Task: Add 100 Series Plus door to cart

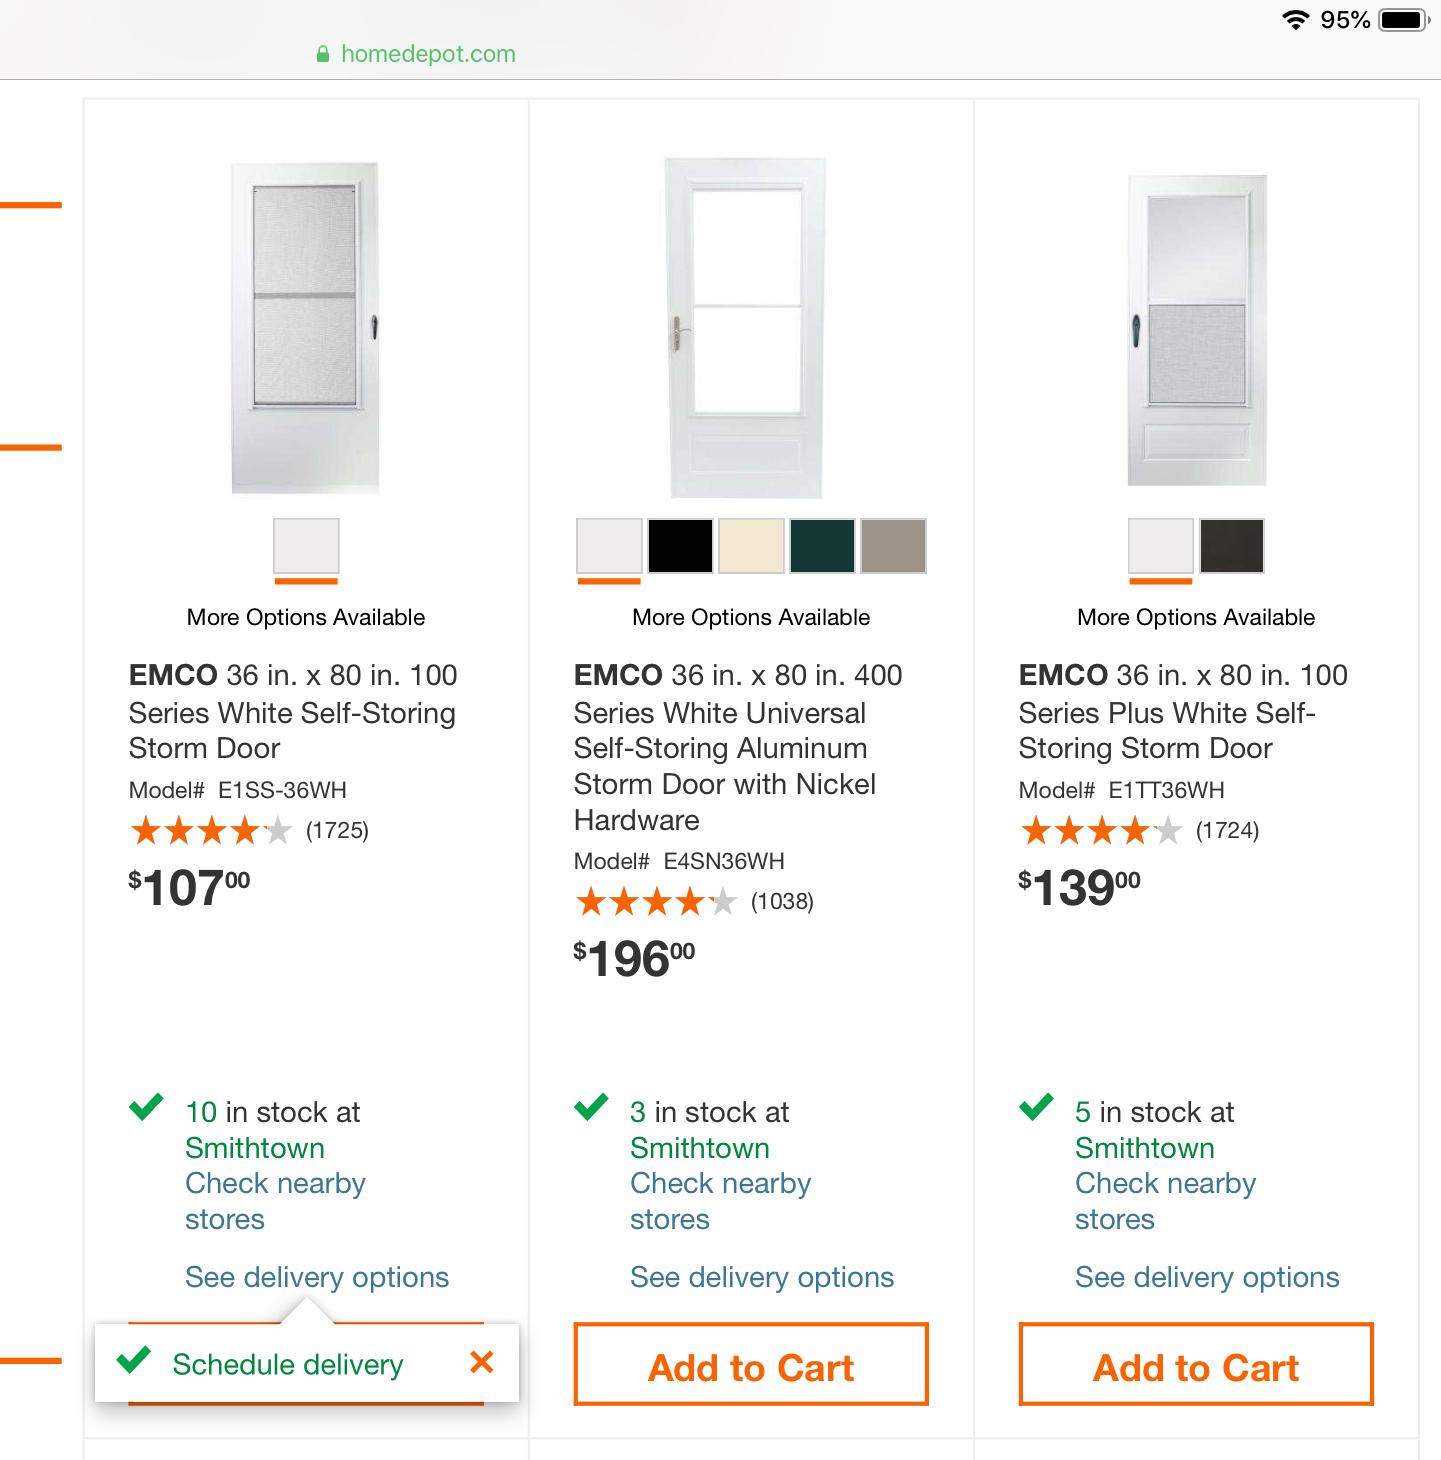Action: coord(1196,1366)
